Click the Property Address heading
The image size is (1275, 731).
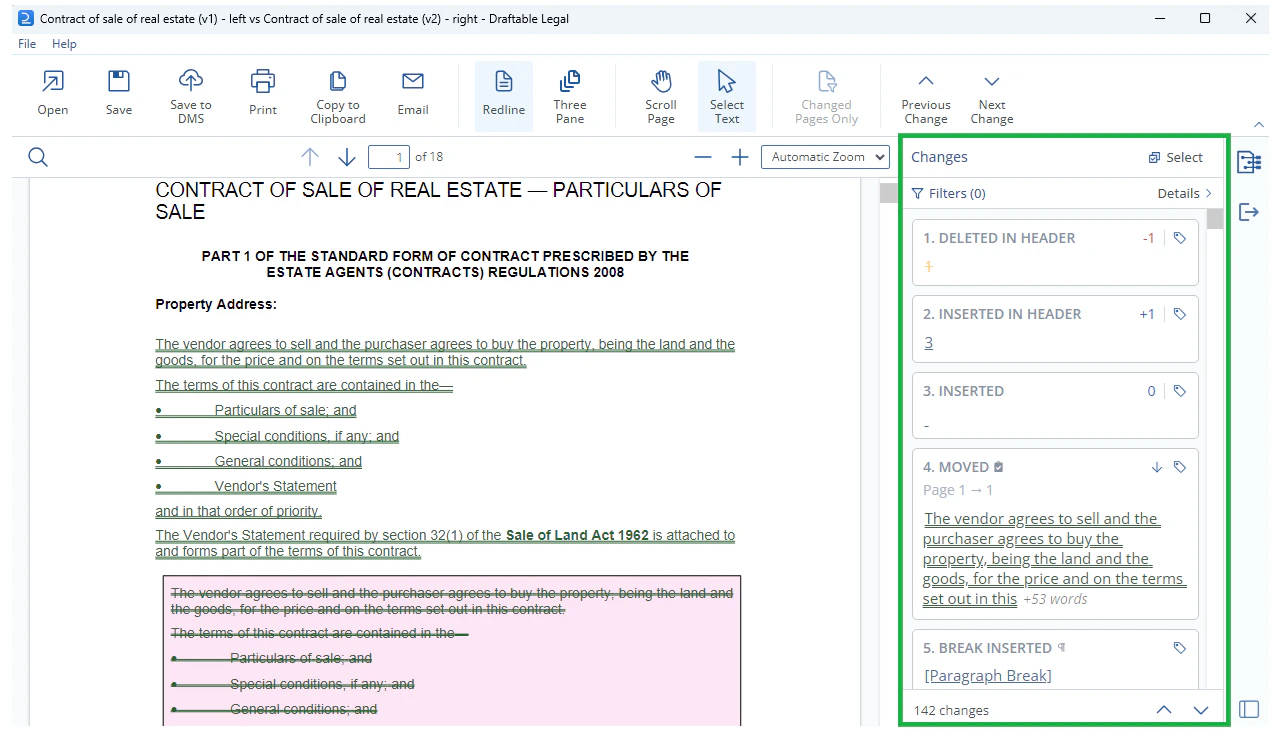pyautogui.click(x=216, y=304)
